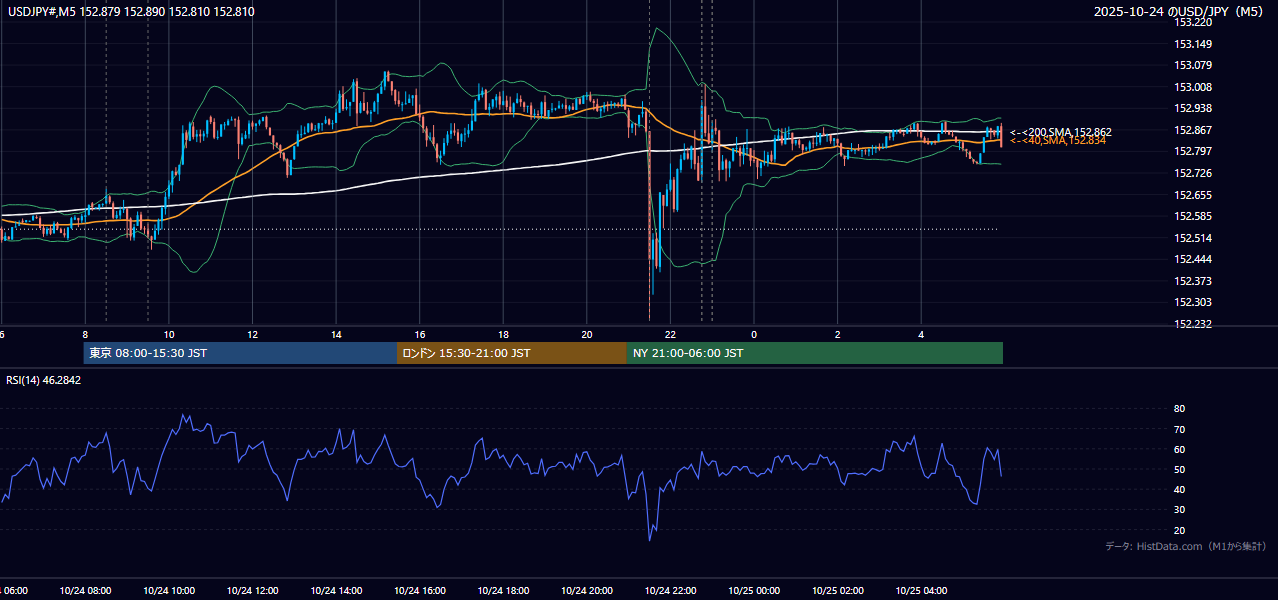Click price axis label 152.867
1278x600 pixels.
point(1192,130)
